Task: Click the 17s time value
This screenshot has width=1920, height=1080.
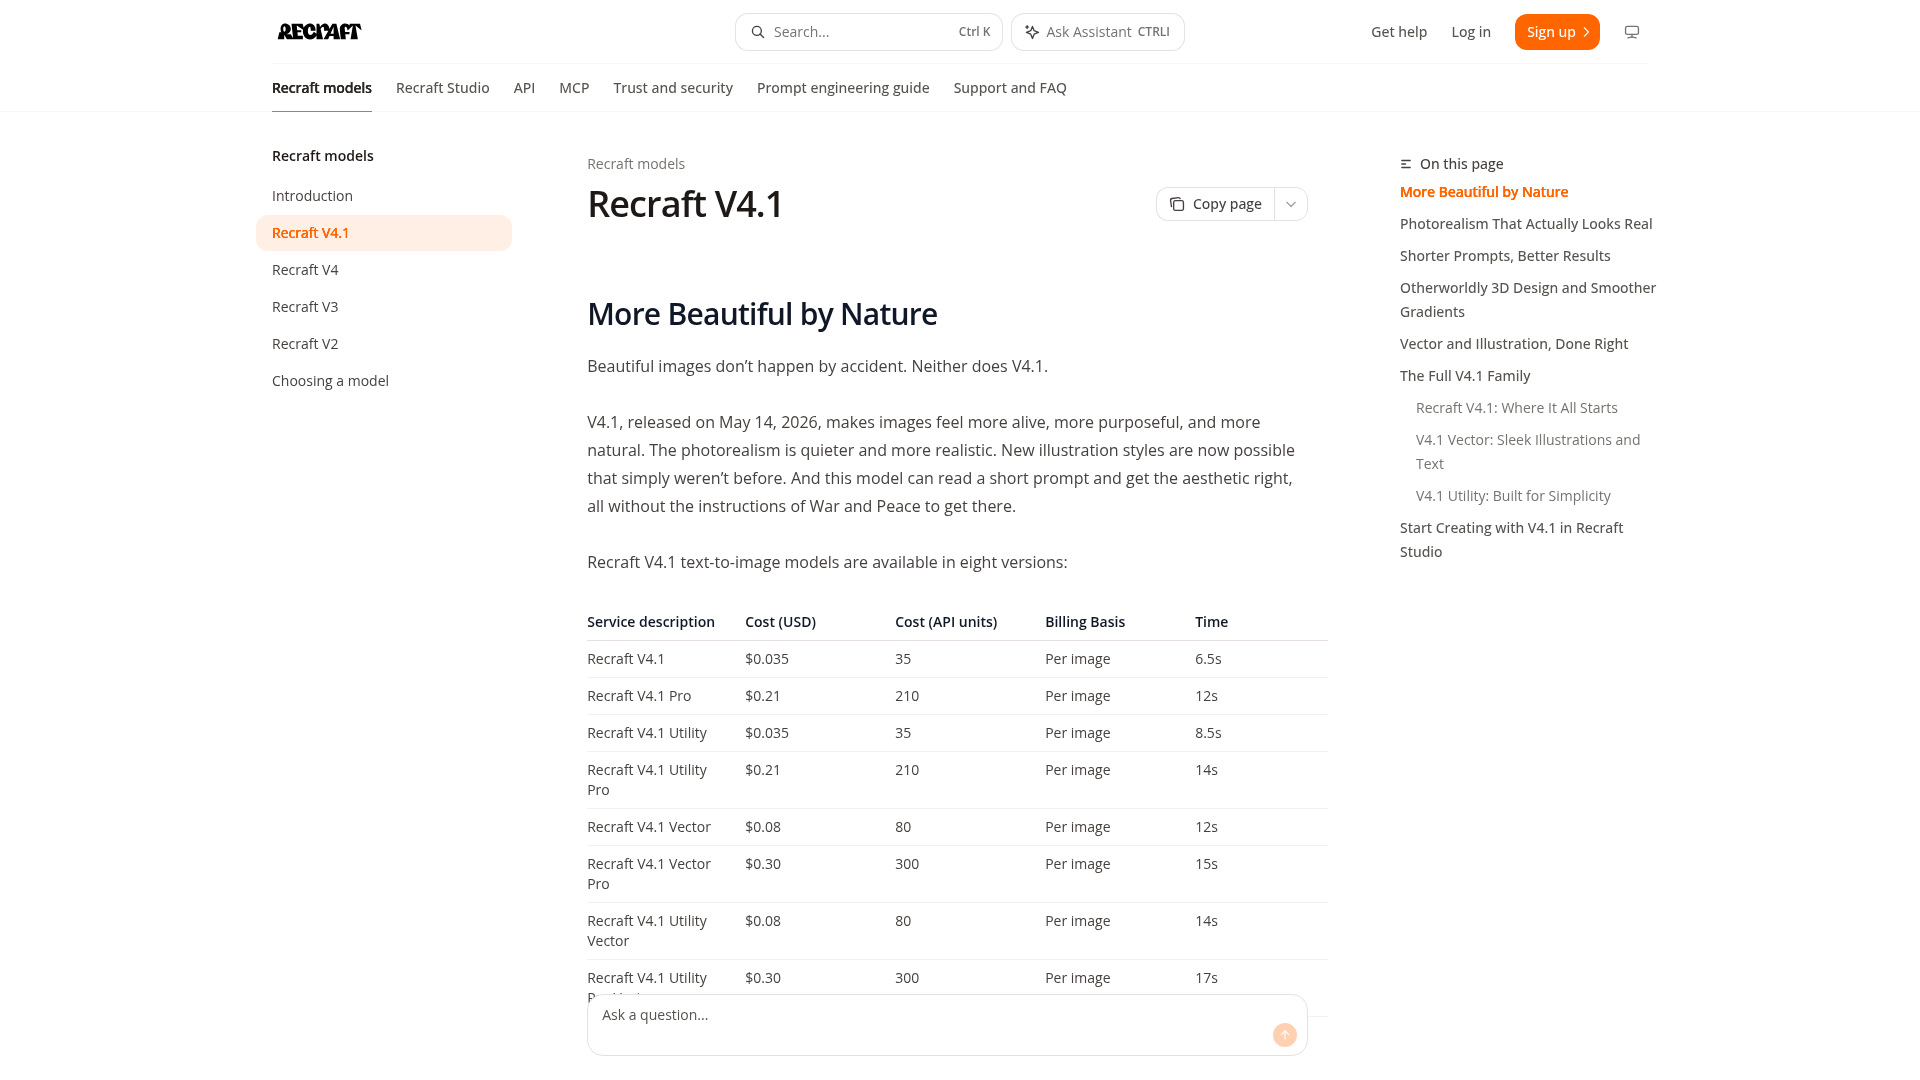Action: 1206,978
